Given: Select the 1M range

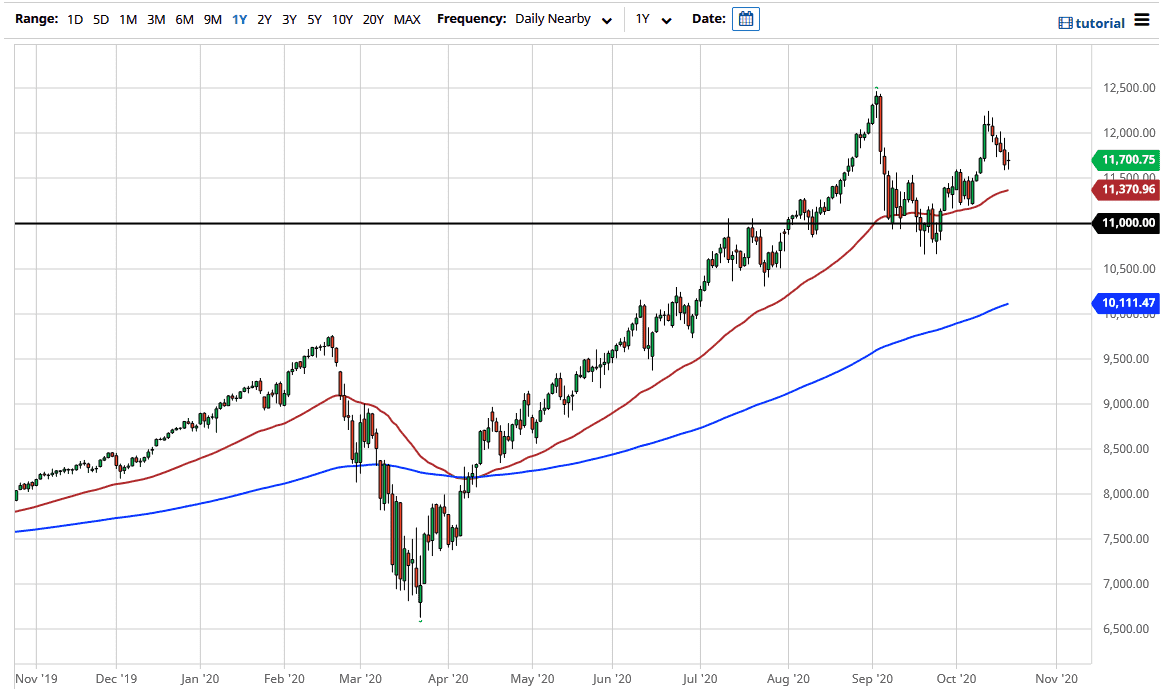Looking at the screenshot, I should pos(127,18).
